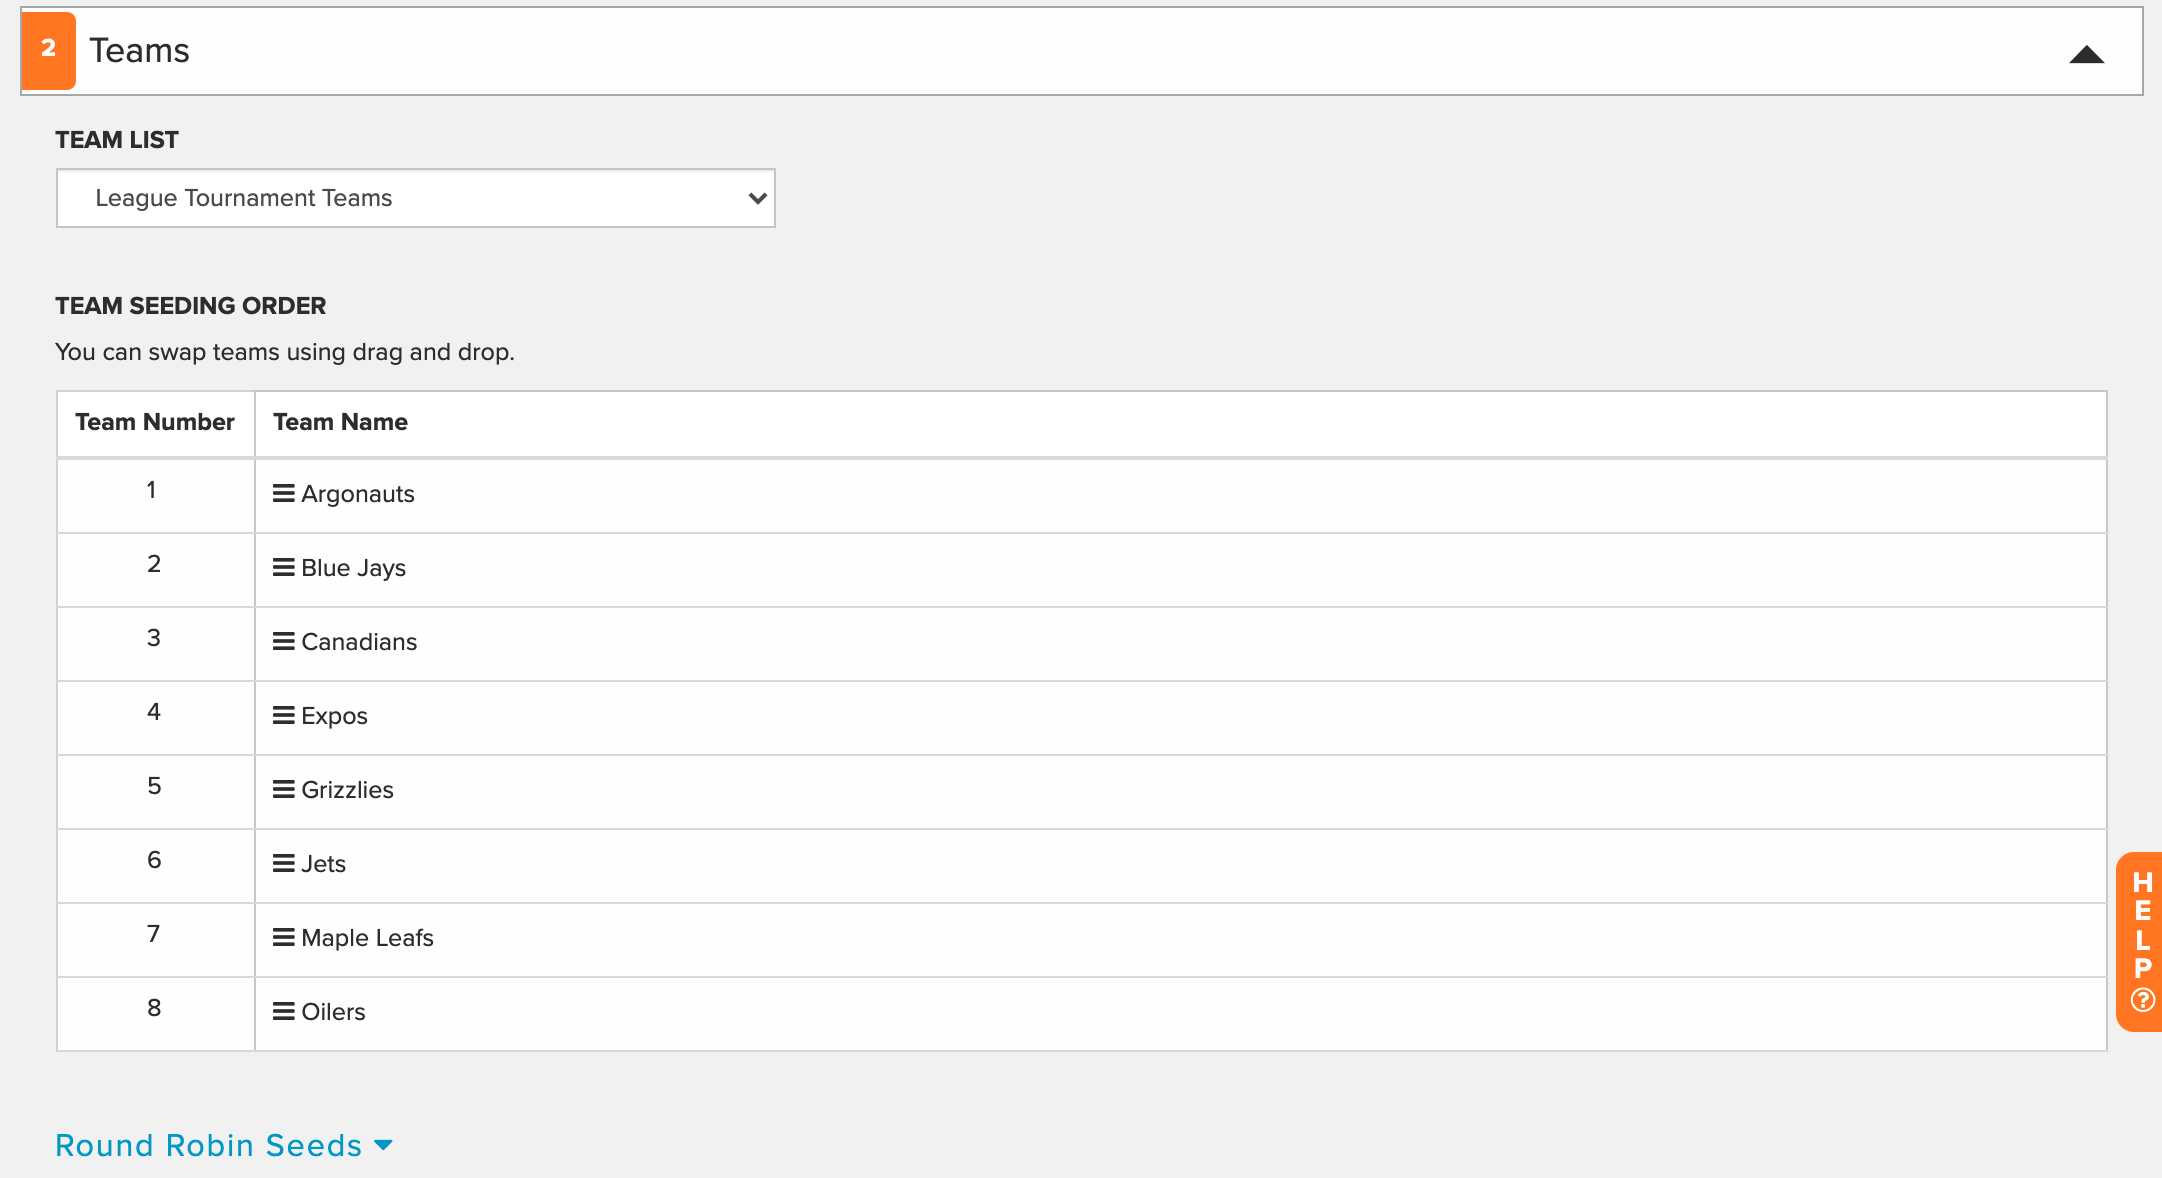Click the Teams section header title
Image resolution: width=2162 pixels, height=1178 pixels.
tap(139, 50)
